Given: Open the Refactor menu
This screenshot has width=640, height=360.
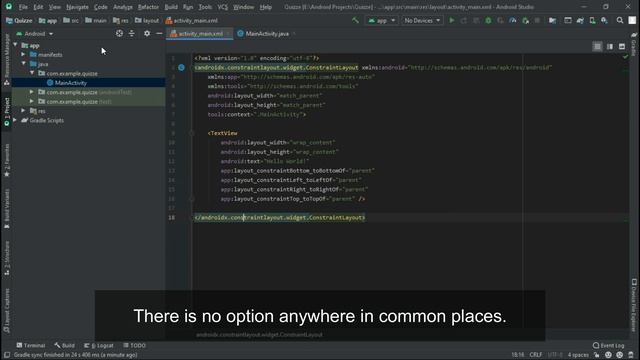Looking at the screenshot, I should (148, 7).
